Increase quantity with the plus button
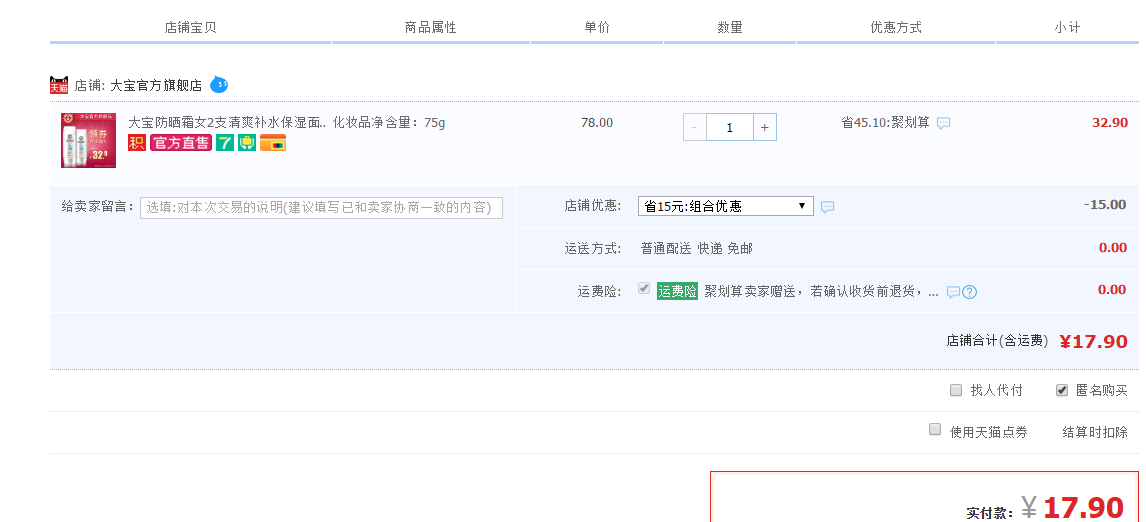This screenshot has width=1146, height=522. pos(764,127)
